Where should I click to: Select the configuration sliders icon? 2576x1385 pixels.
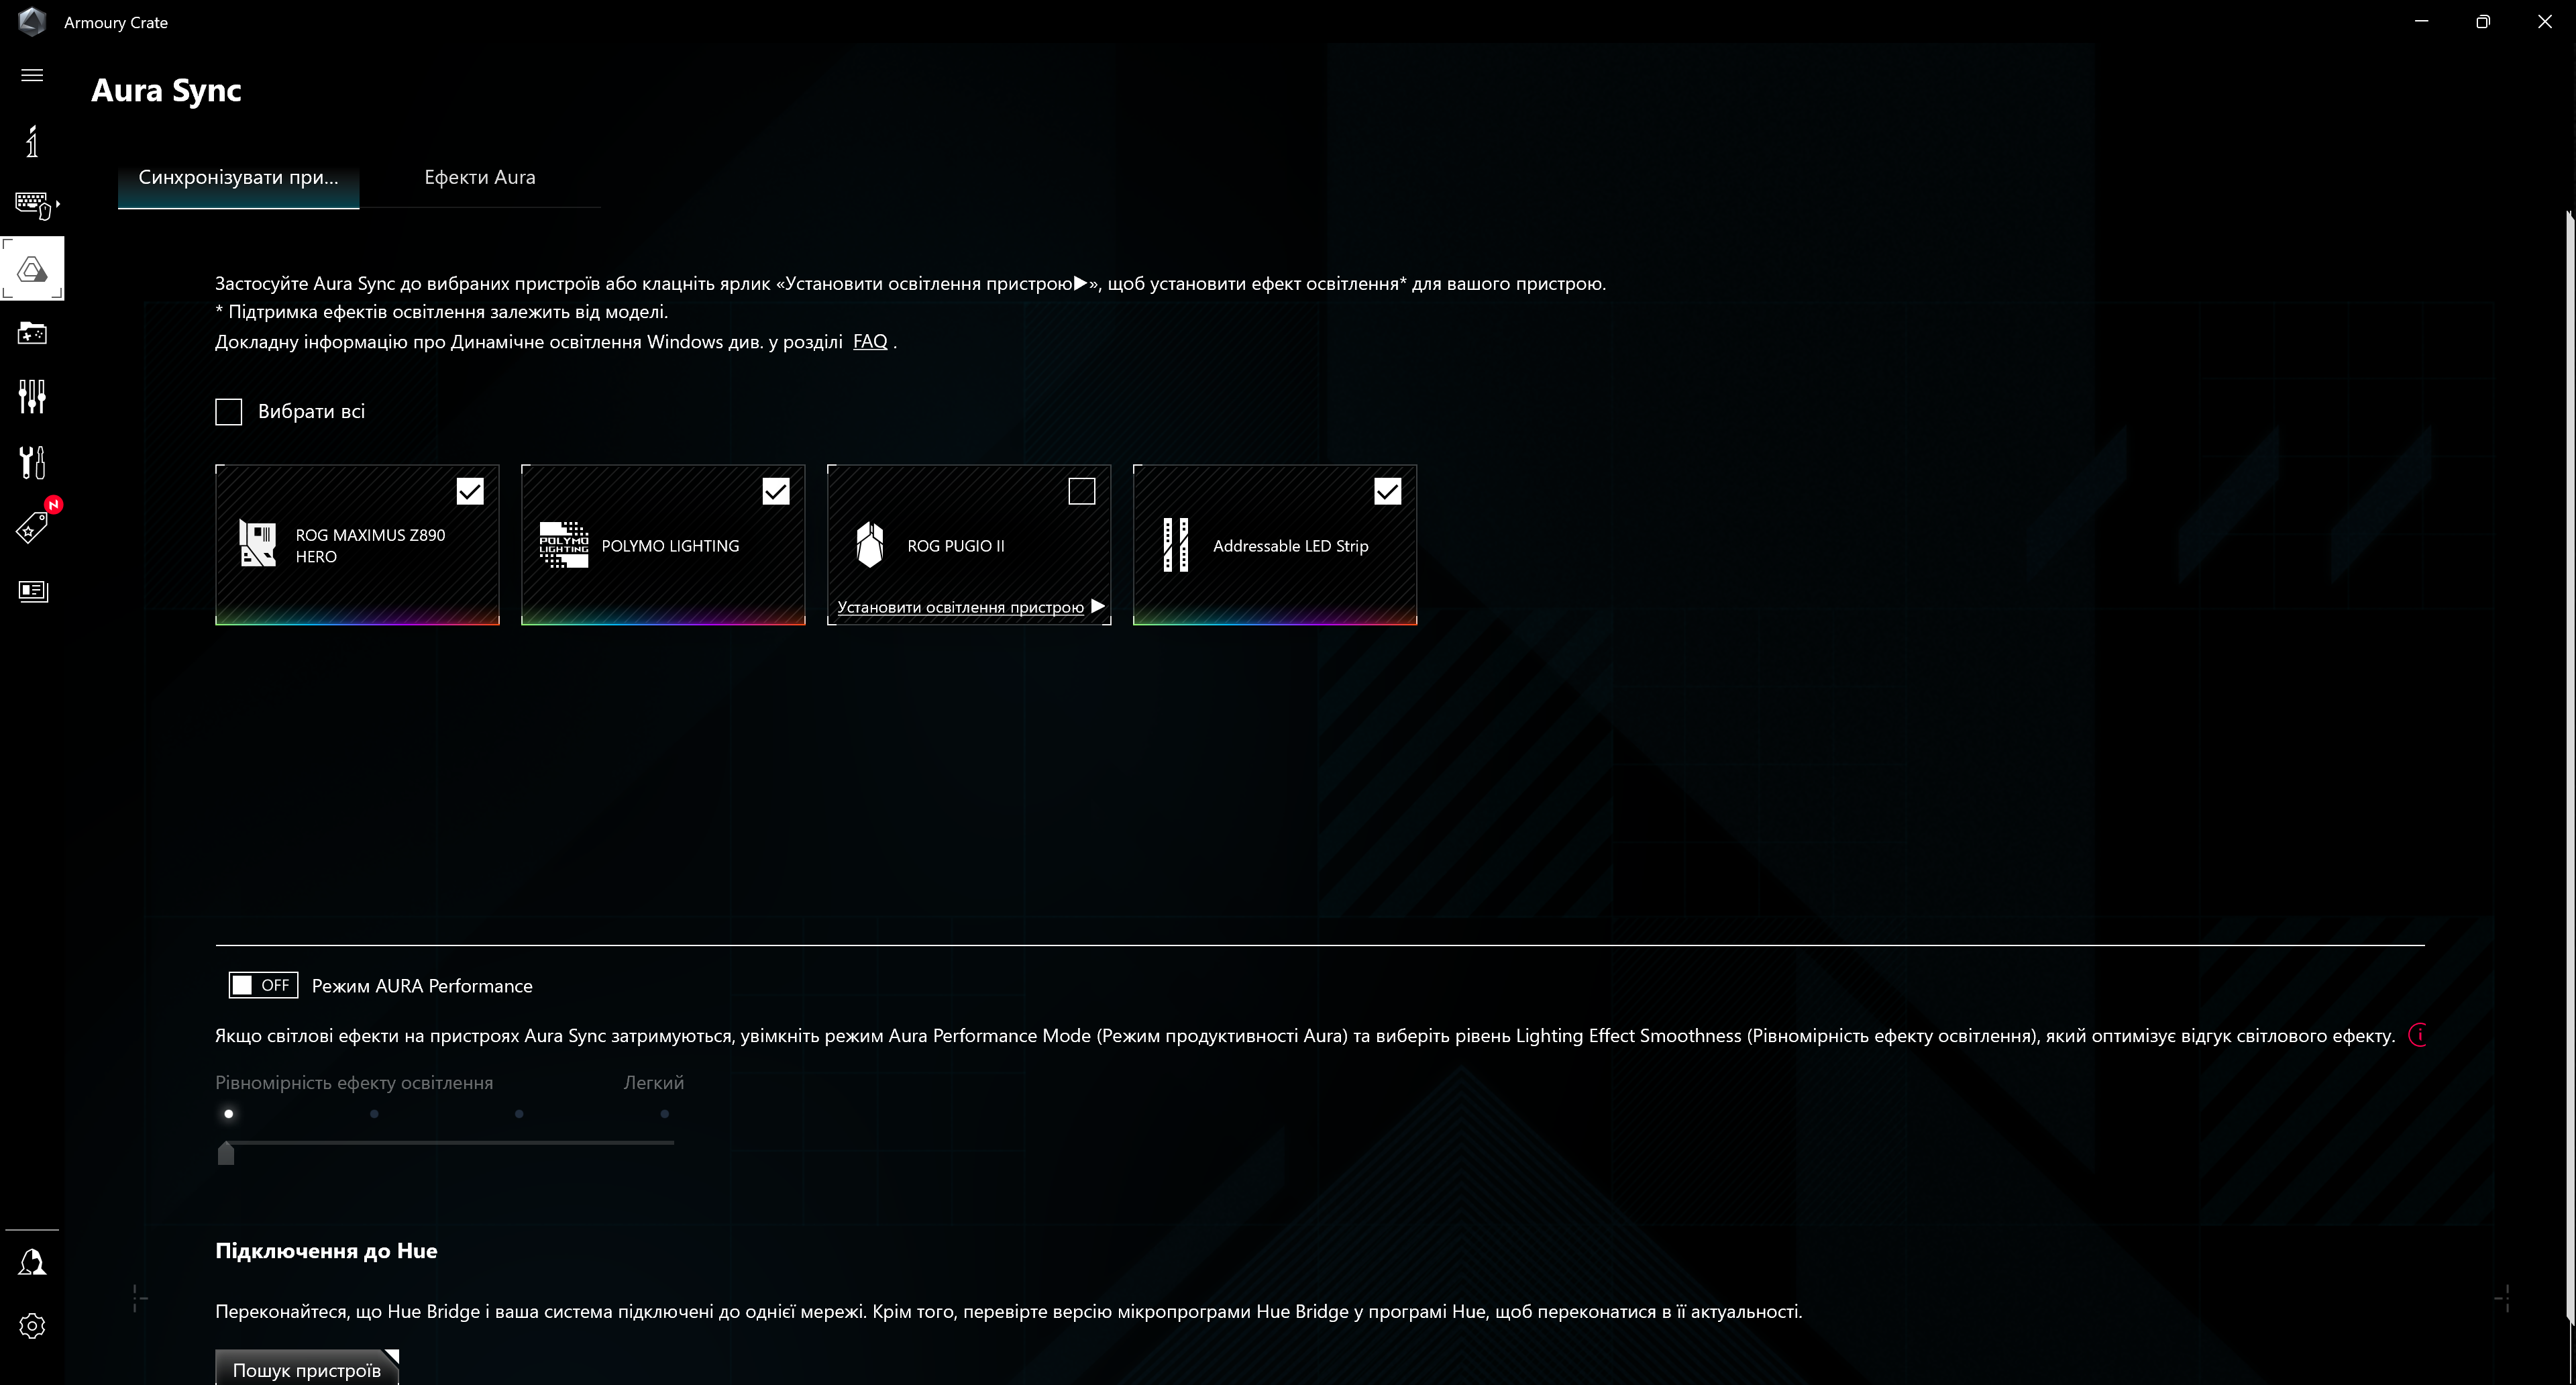pyautogui.click(x=32, y=397)
